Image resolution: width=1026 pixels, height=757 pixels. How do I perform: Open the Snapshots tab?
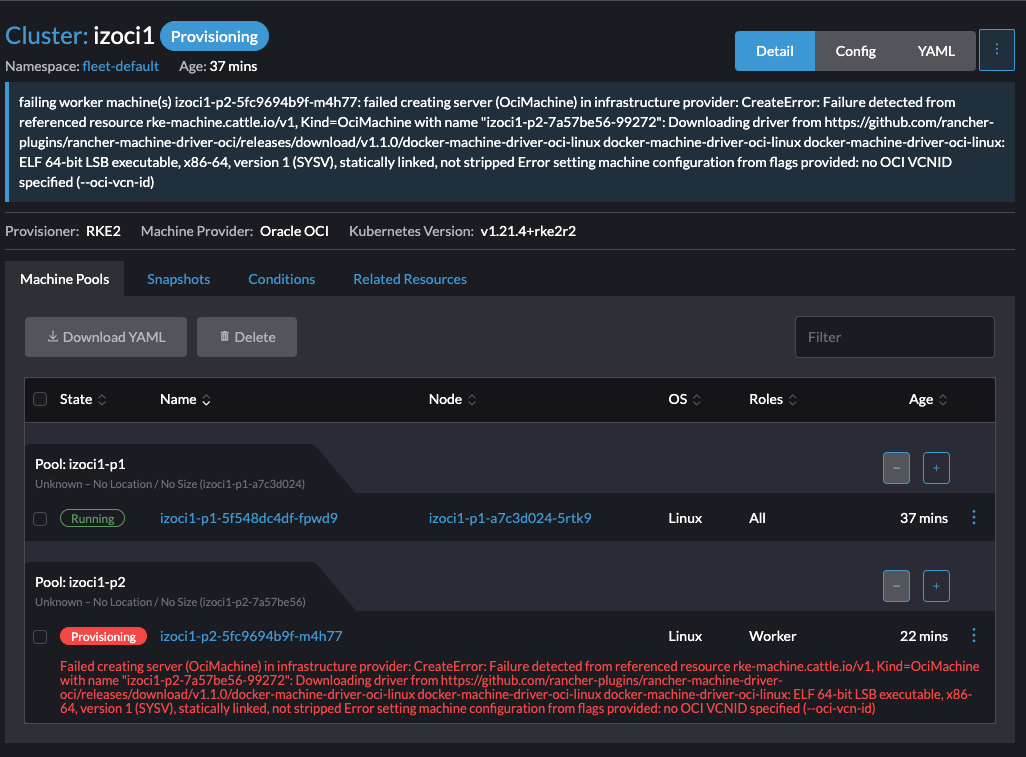(178, 279)
